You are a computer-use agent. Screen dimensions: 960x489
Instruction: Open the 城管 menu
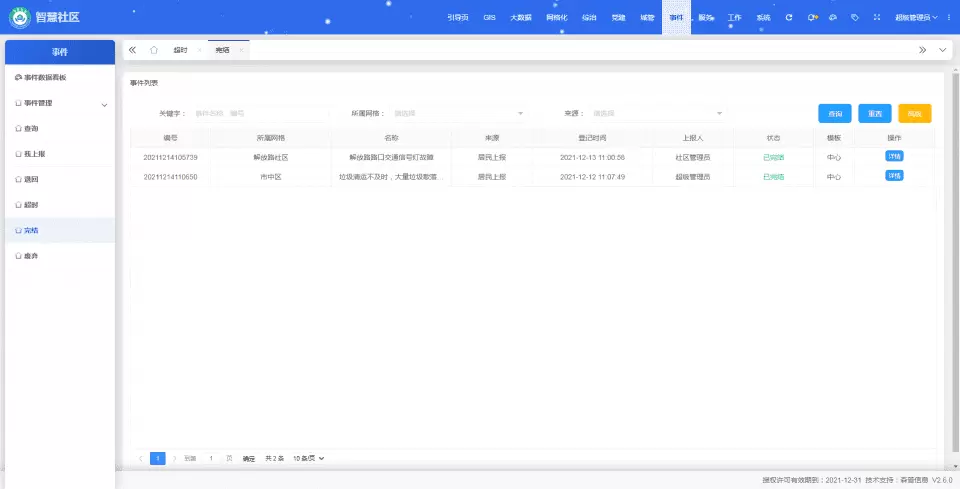[x=647, y=18]
